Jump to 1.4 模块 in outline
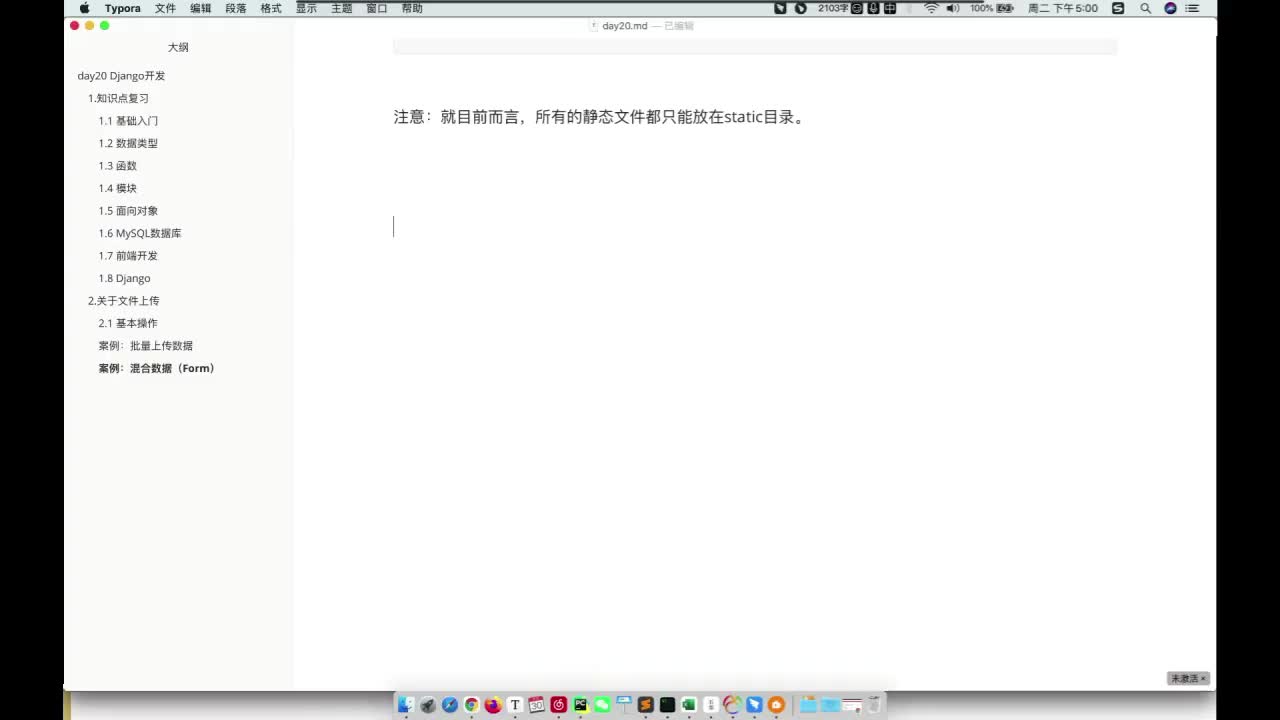This screenshot has width=1280, height=720. point(118,188)
